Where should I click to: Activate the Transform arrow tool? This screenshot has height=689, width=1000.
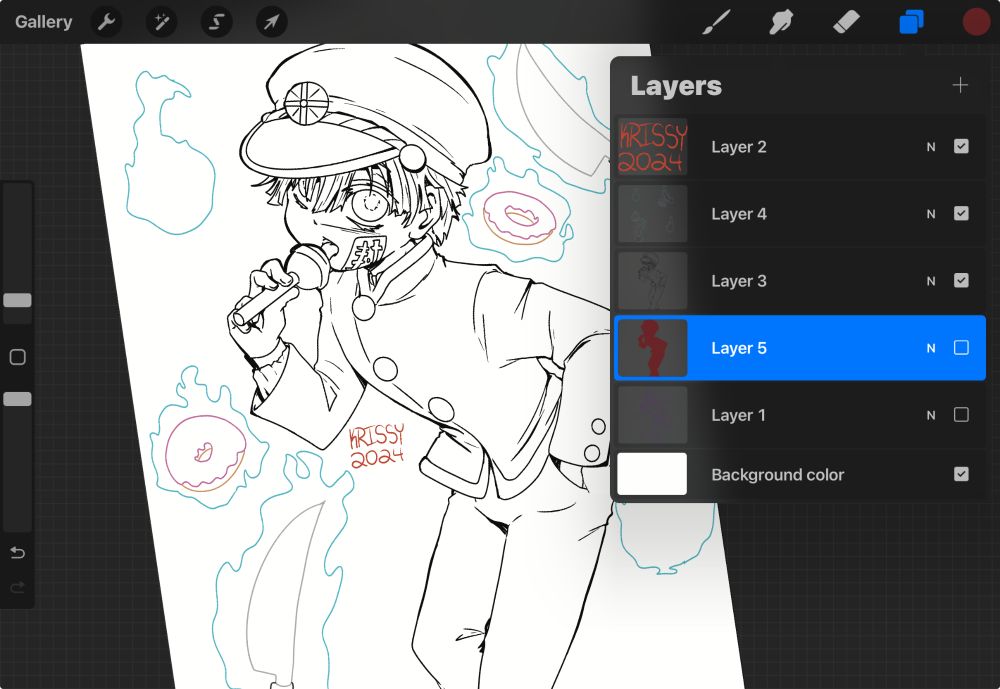tap(271, 22)
